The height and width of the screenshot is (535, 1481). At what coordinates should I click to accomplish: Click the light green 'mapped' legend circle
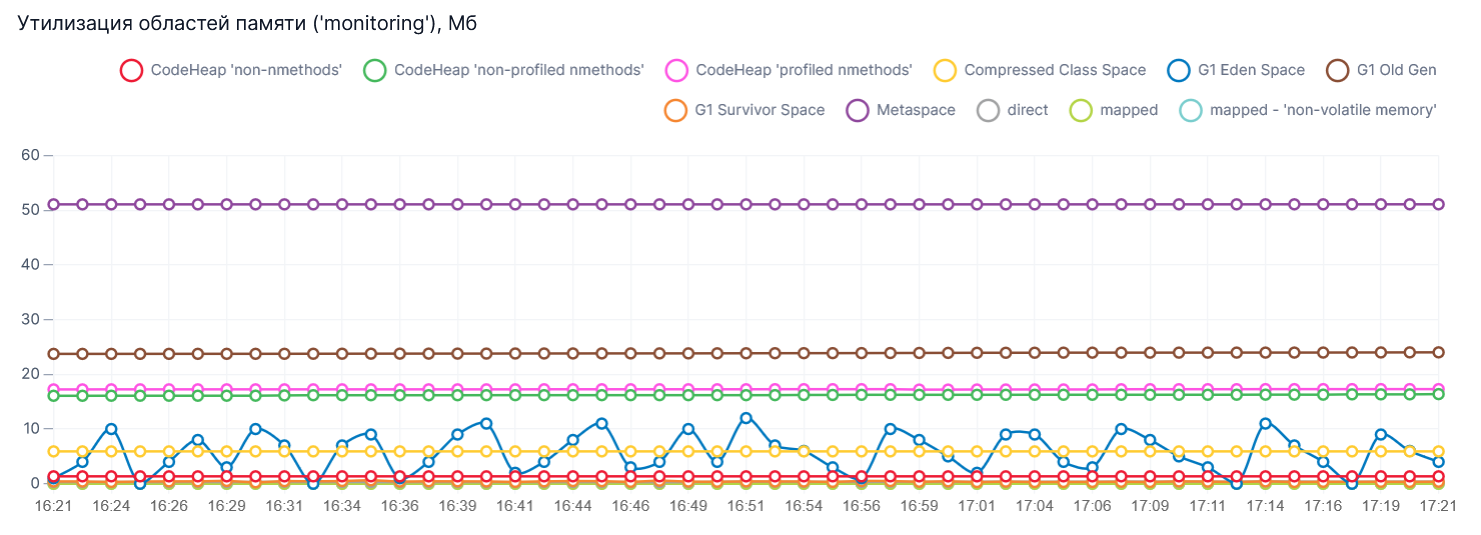click(1080, 111)
